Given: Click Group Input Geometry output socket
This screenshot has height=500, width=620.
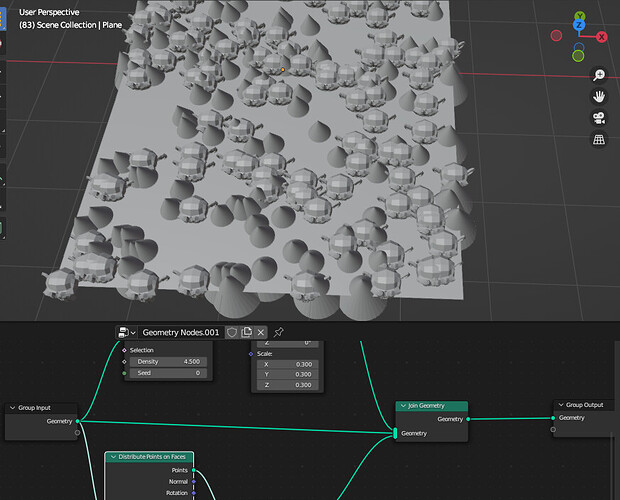Looking at the screenshot, I should [78, 421].
